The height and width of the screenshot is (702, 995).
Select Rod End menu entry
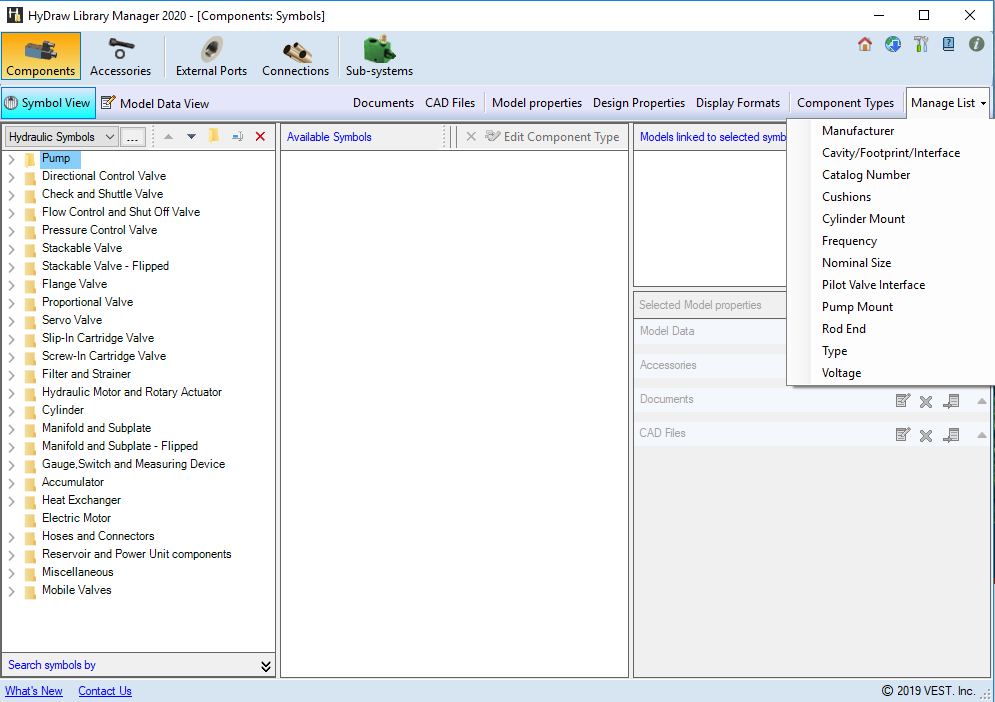click(x=844, y=329)
